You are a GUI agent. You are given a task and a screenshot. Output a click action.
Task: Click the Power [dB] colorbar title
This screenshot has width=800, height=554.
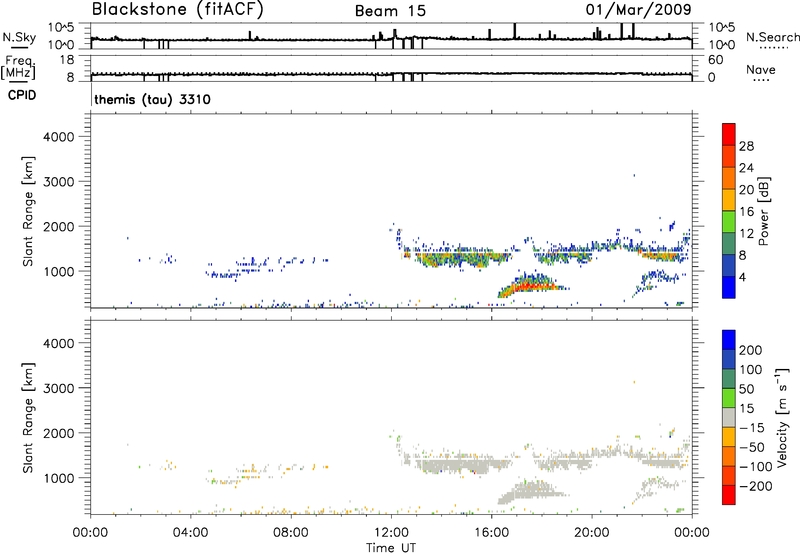coord(763,211)
